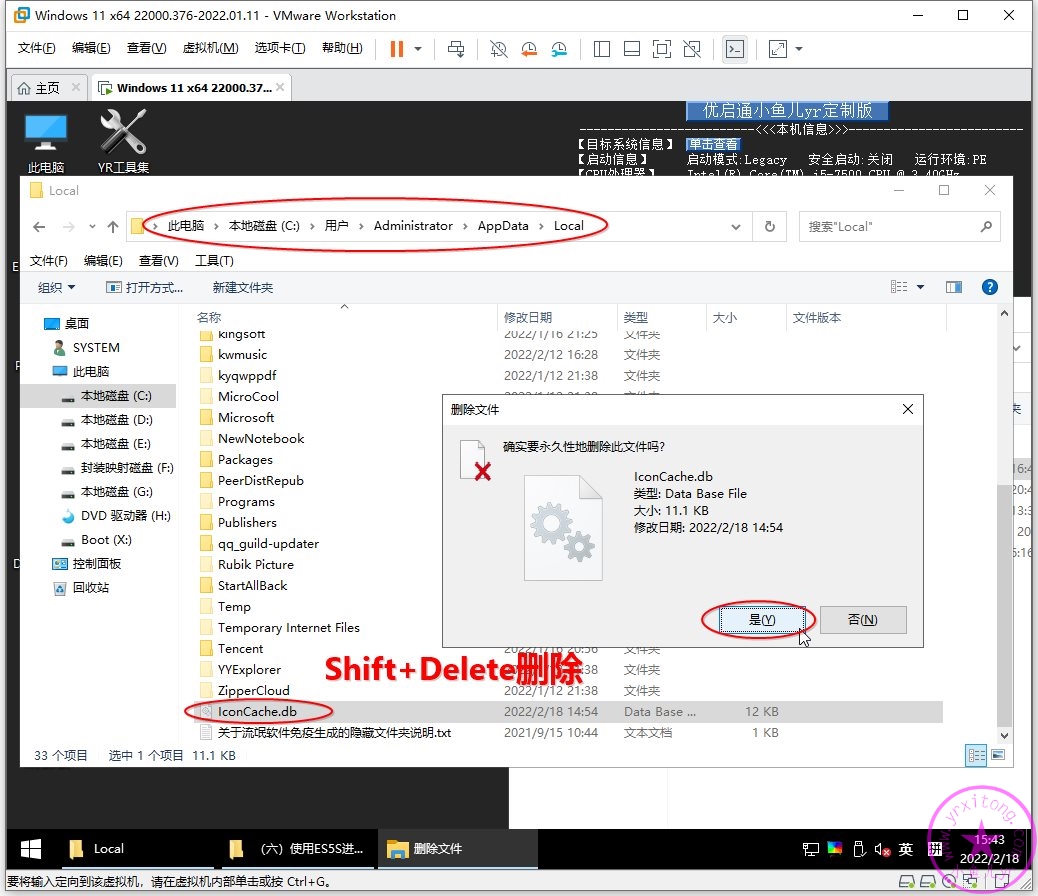Screen dimensions: 1038x896
Task: Expand the address bar history dropdown
Action: (735, 227)
